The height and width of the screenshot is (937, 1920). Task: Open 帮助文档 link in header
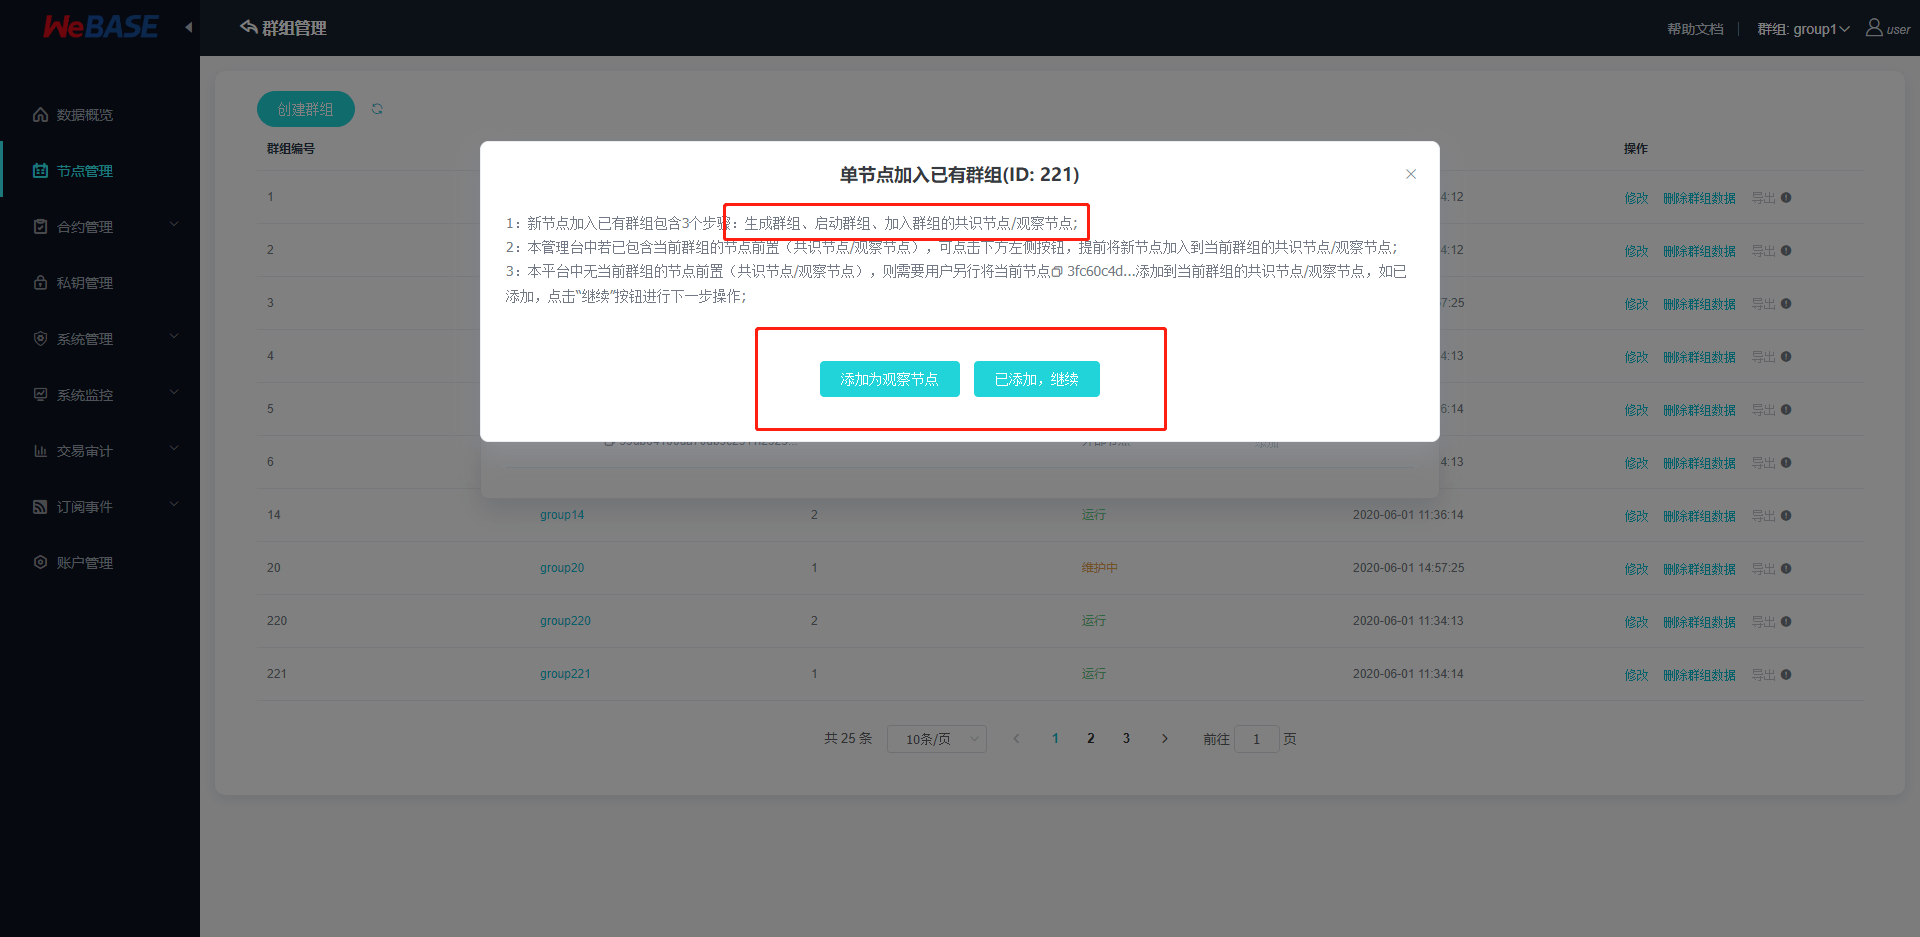1695,29
